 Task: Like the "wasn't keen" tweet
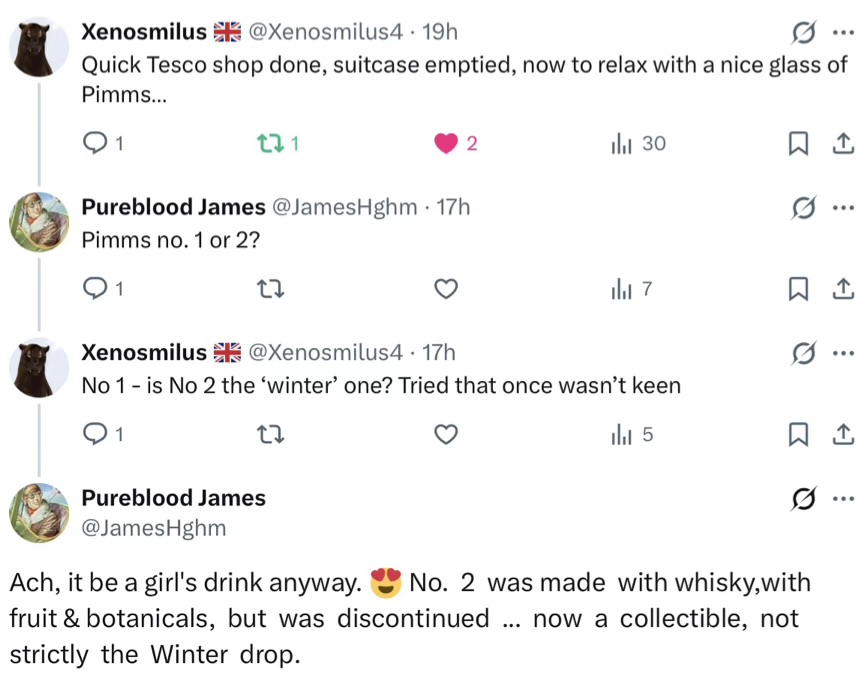coord(446,435)
